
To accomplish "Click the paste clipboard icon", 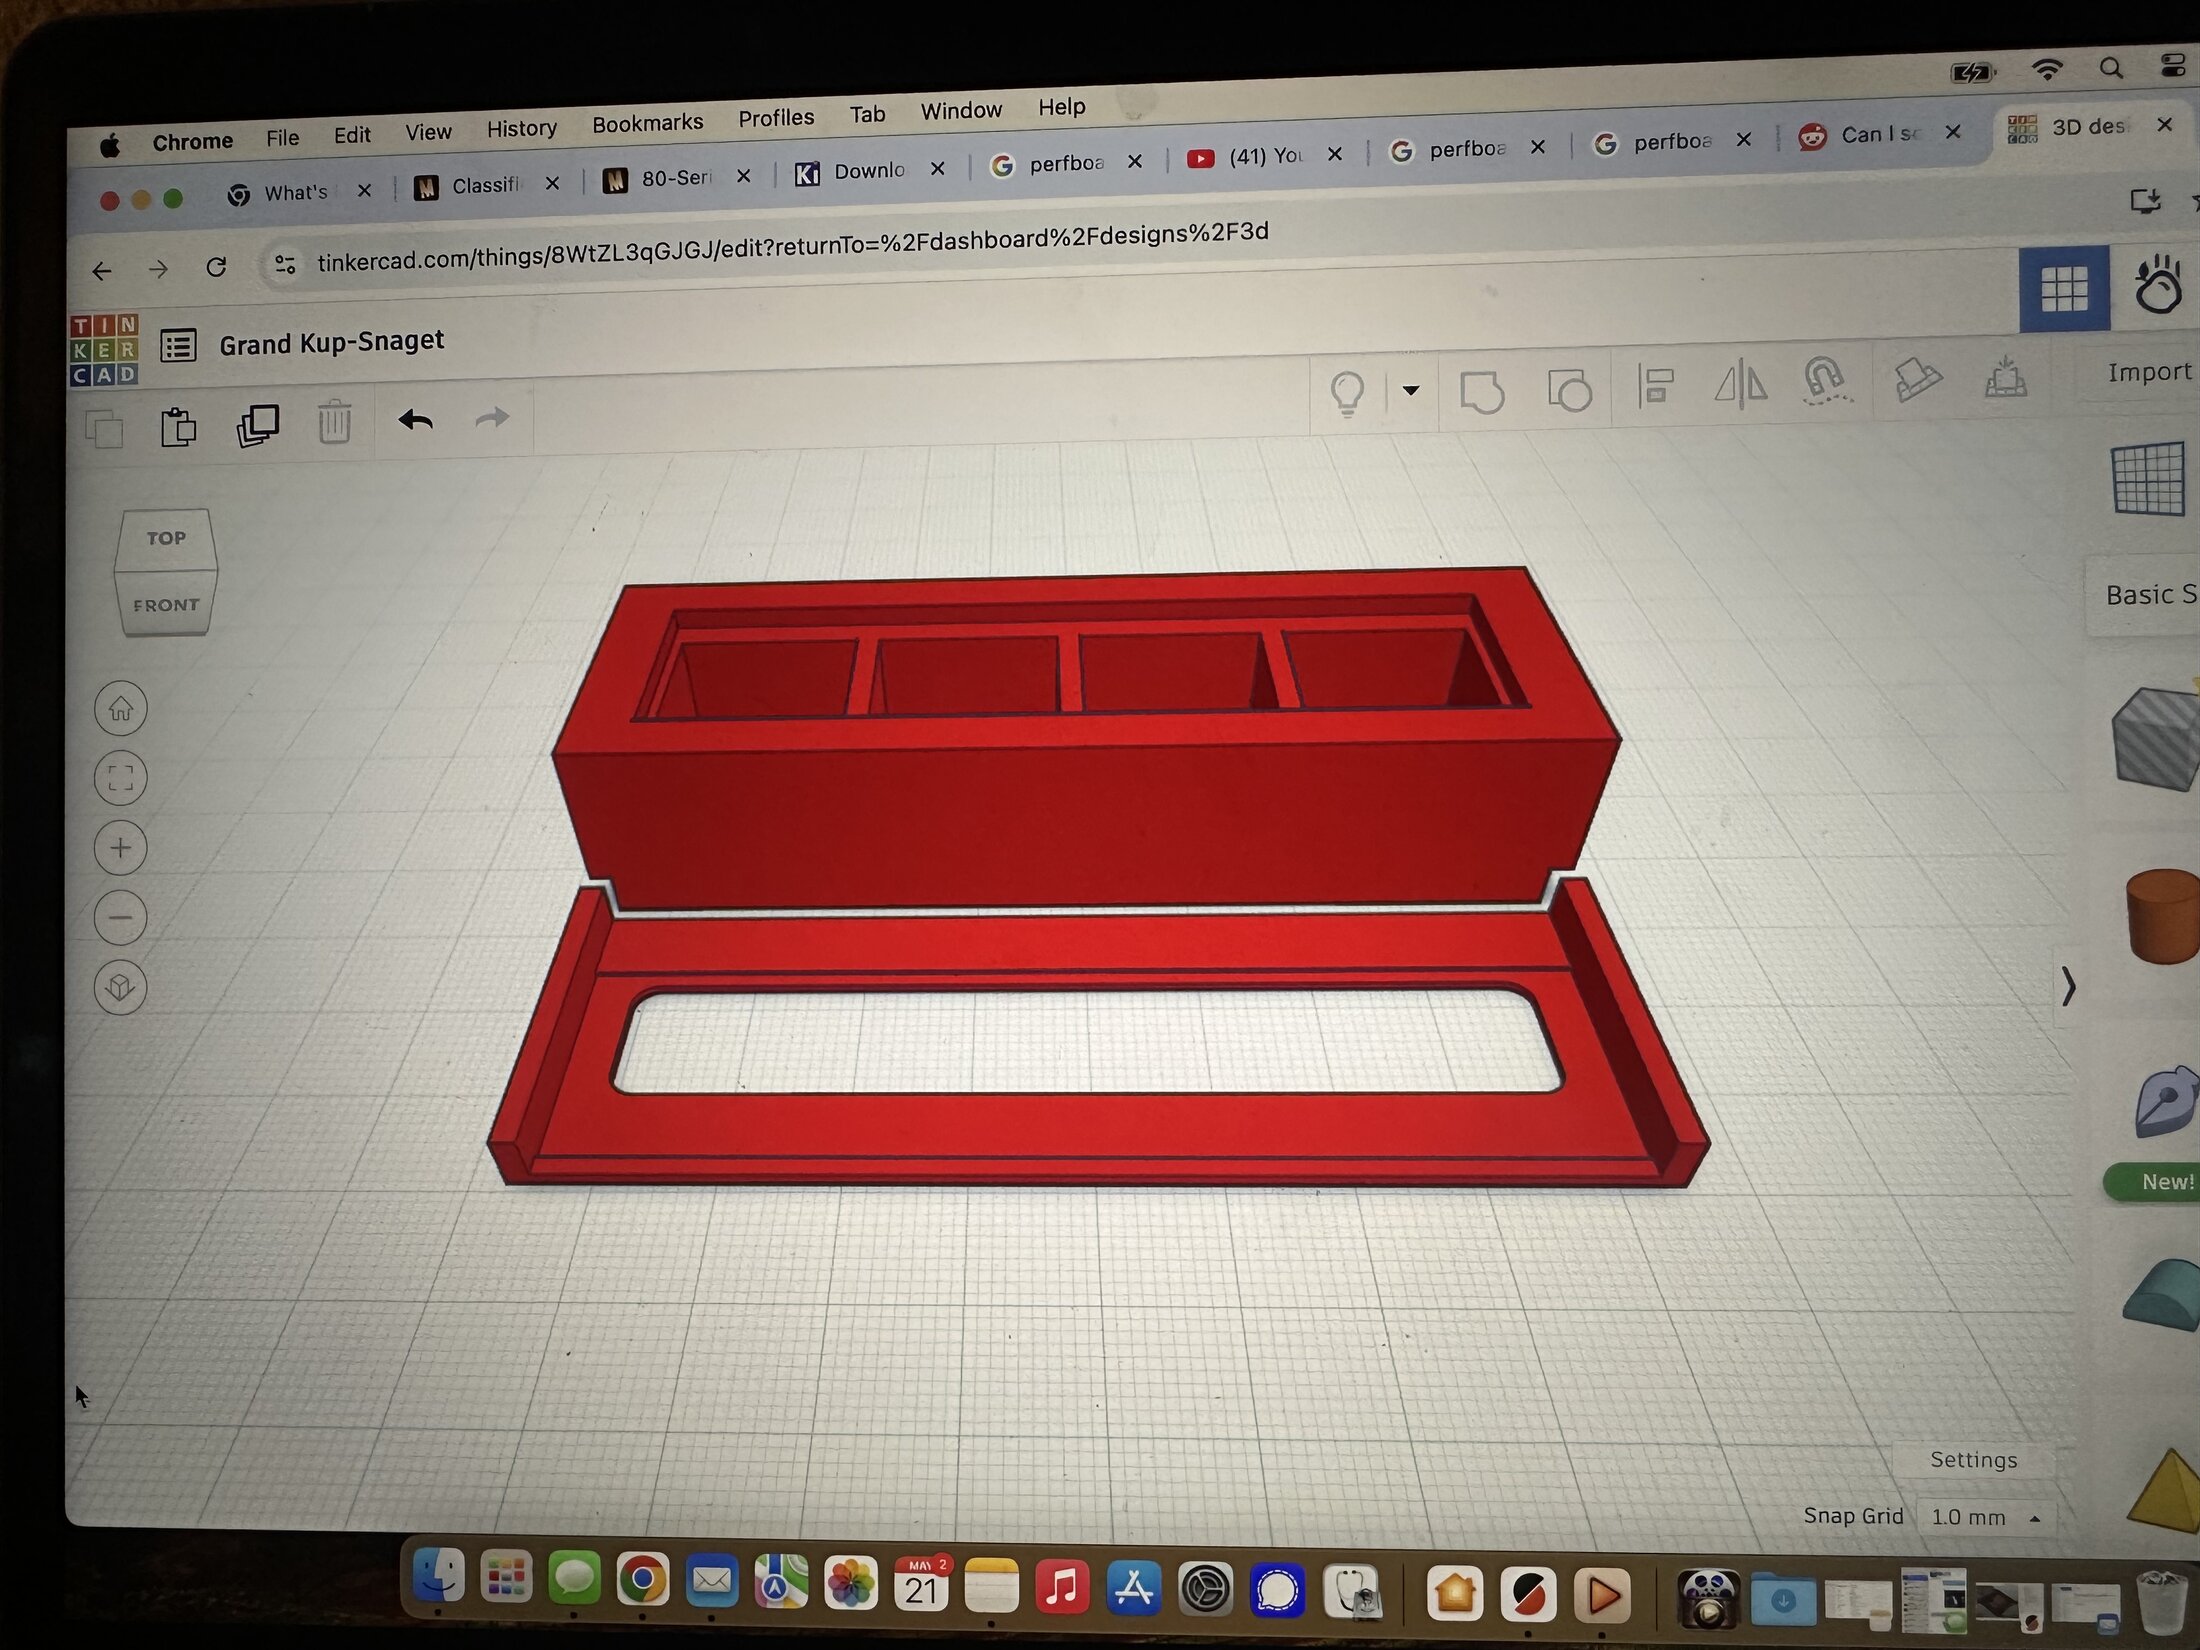I will point(178,428).
